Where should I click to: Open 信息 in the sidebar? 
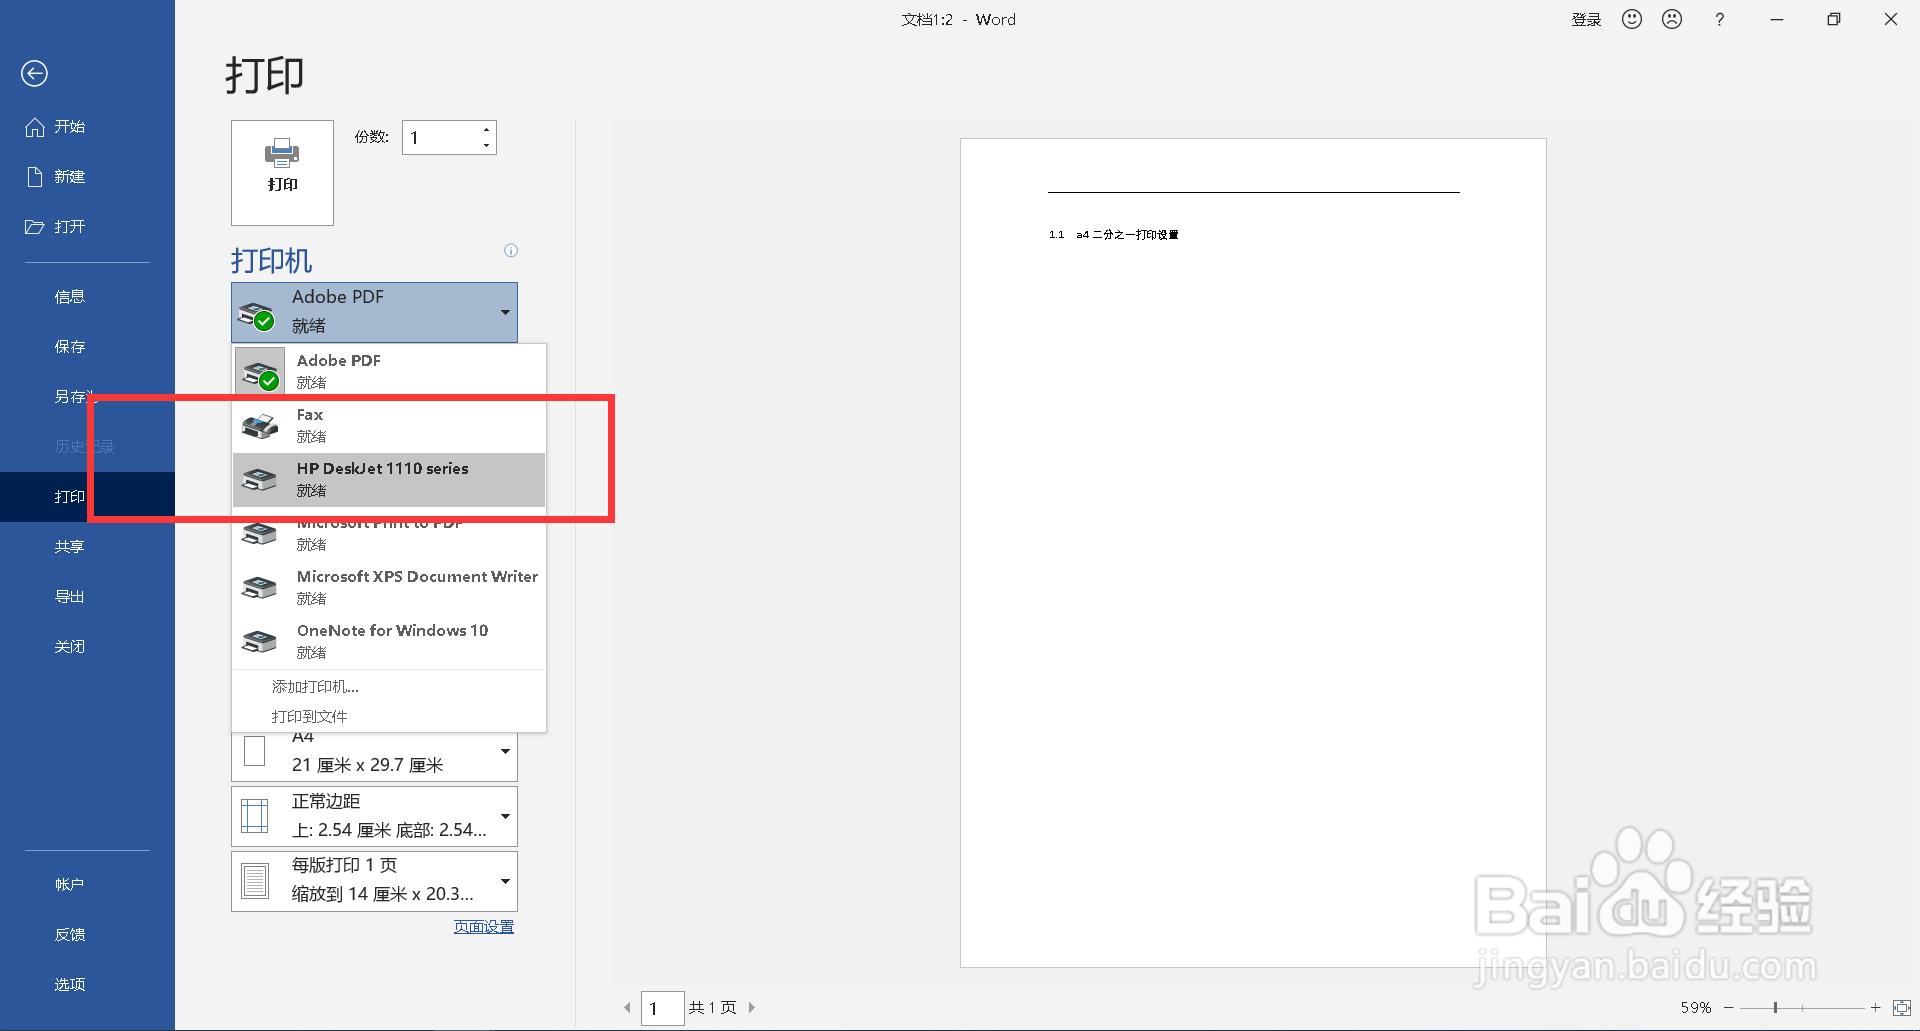click(70, 297)
